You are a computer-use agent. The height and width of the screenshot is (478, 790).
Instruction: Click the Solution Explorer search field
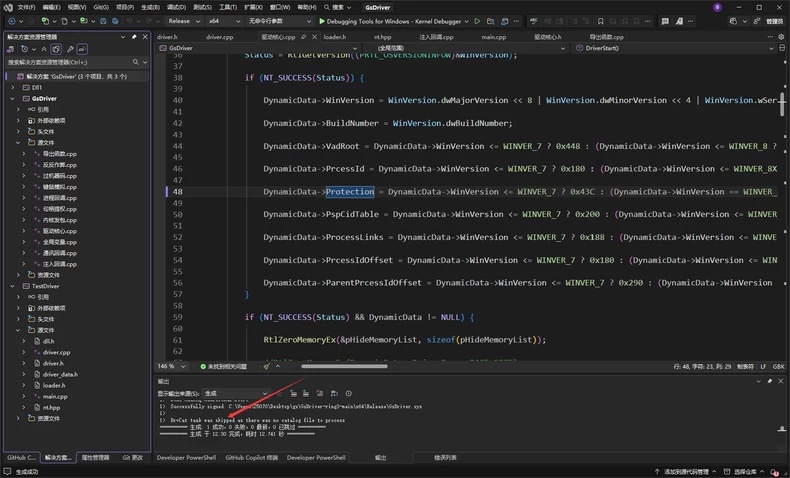[70, 62]
